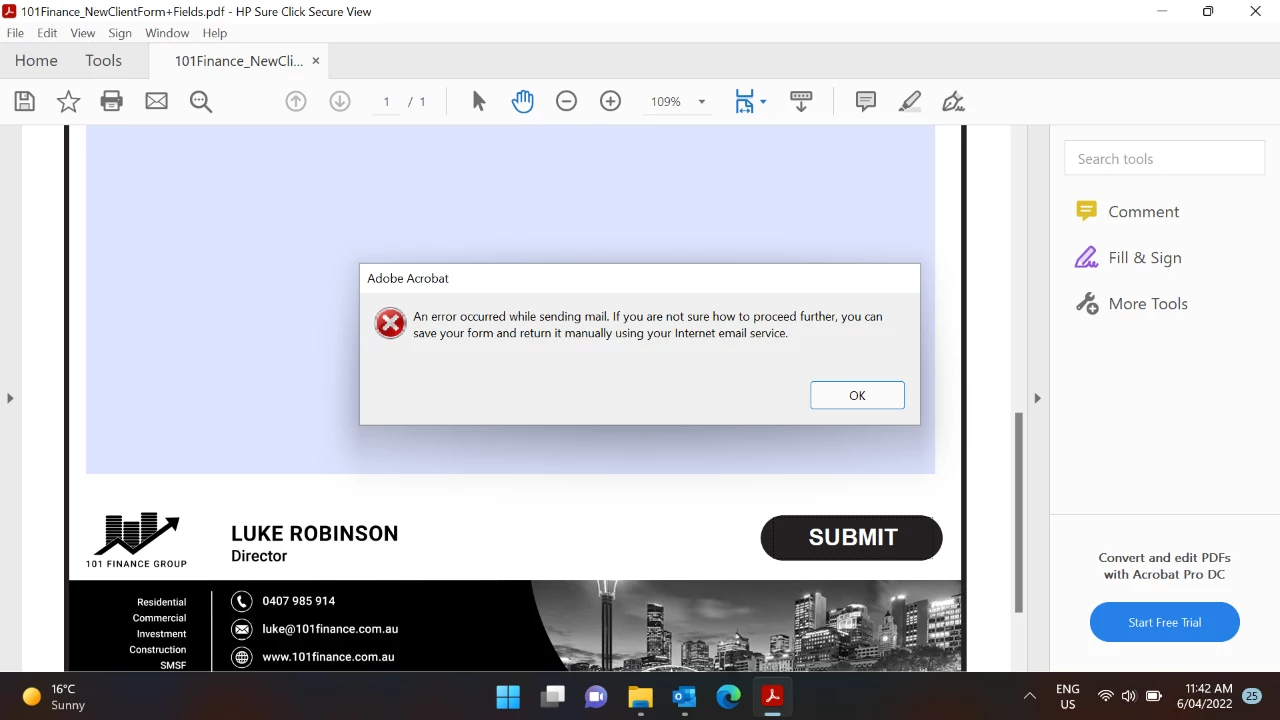This screenshot has height=720, width=1280.
Task: Open the Window menu
Action: pos(167,33)
